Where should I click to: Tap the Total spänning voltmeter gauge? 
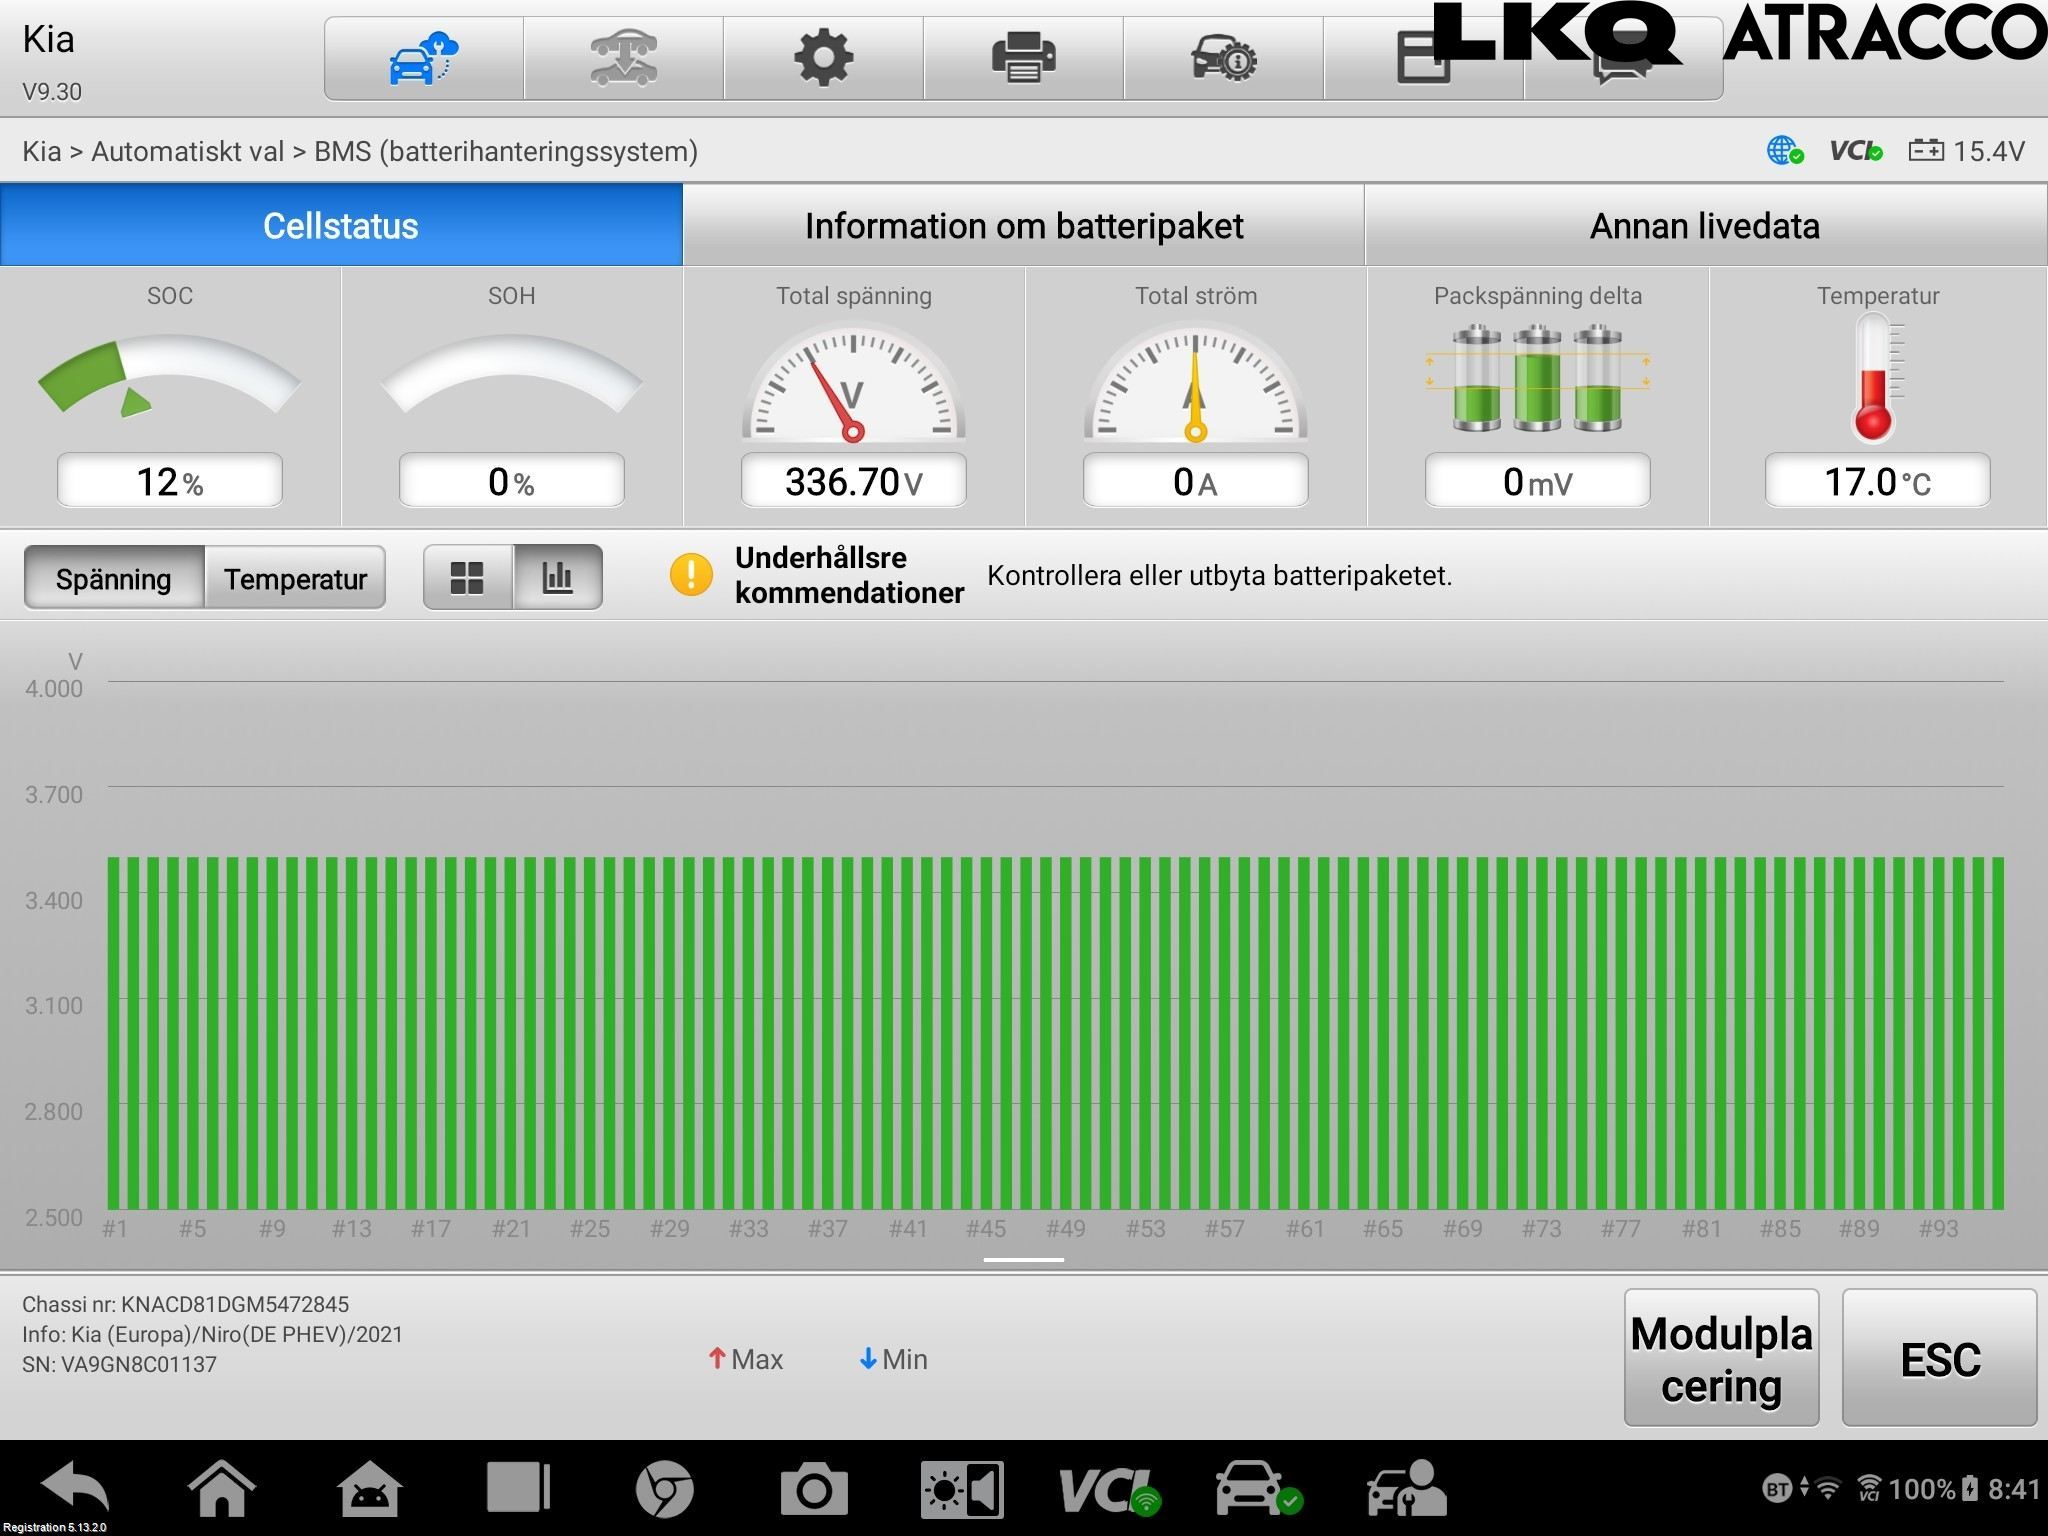[x=853, y=382]
